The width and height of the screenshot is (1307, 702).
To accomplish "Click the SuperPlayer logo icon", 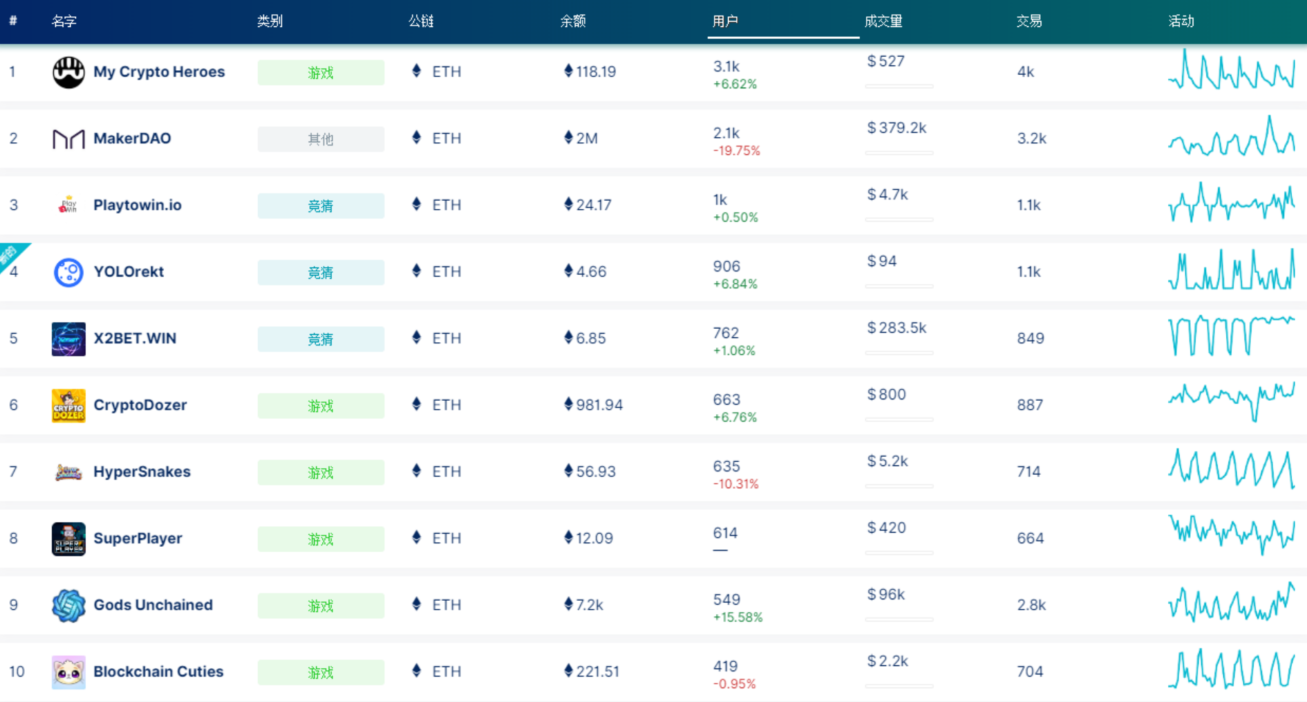I will click(69, 539).
